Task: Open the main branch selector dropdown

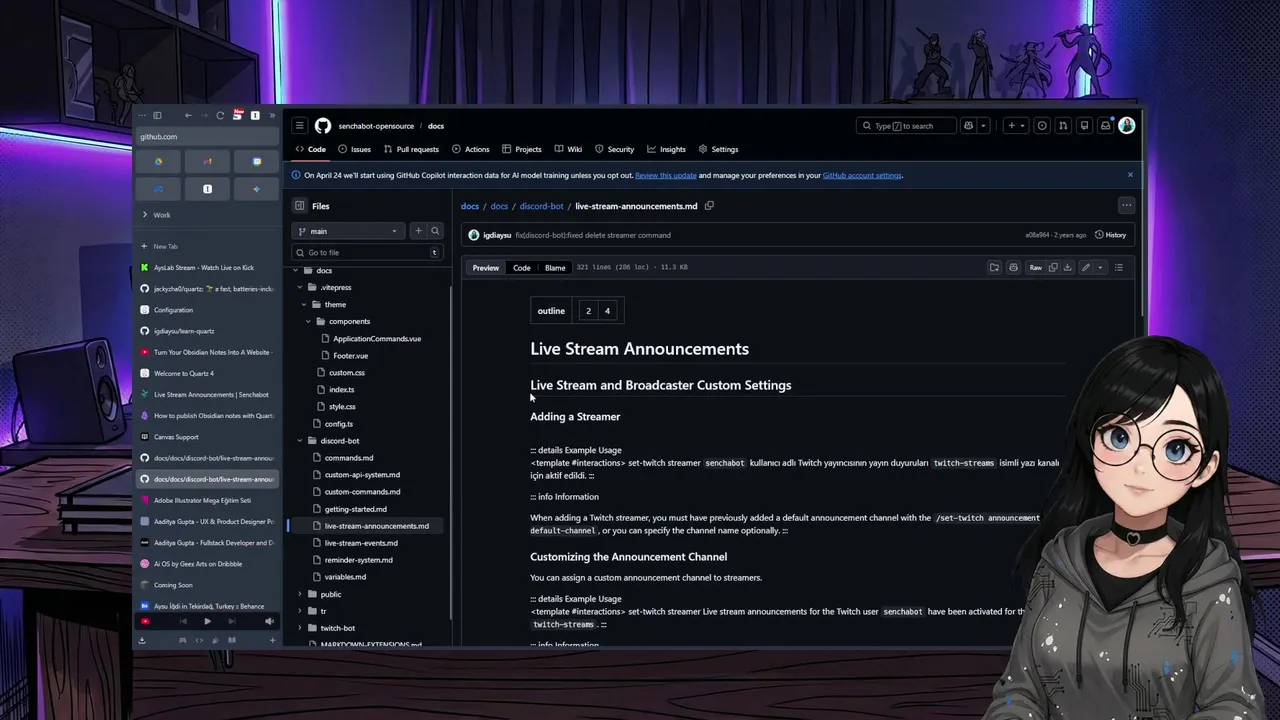Action: pyautogui.click(x=349, y=231)
